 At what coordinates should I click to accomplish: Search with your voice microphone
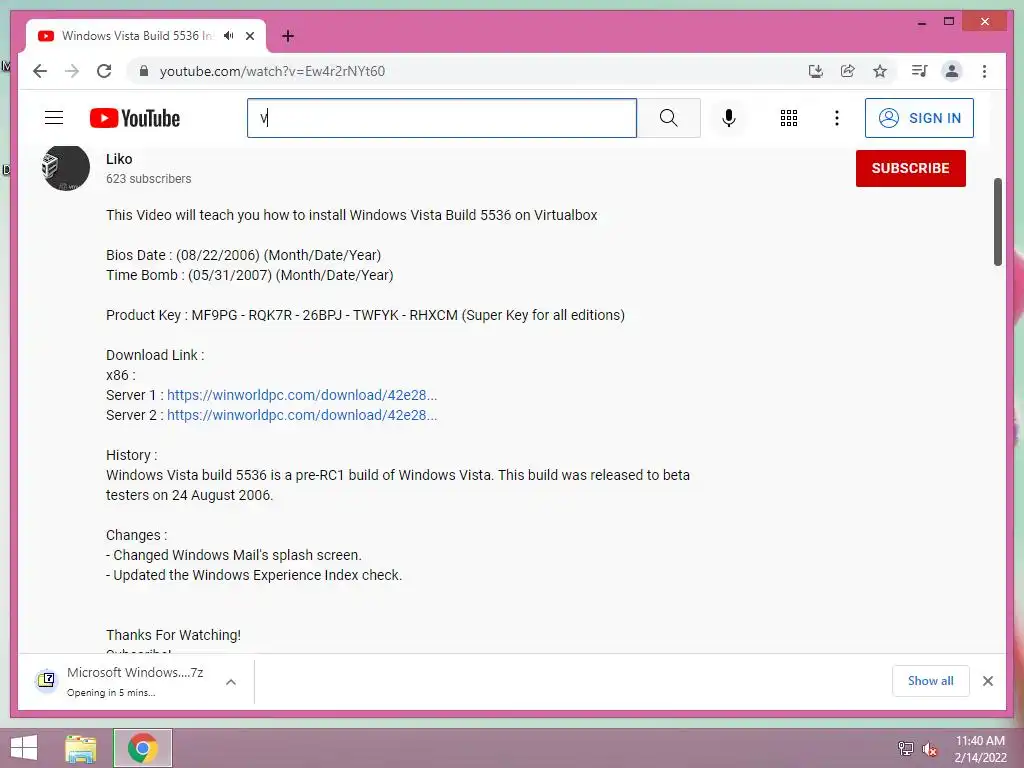[729, 118]
